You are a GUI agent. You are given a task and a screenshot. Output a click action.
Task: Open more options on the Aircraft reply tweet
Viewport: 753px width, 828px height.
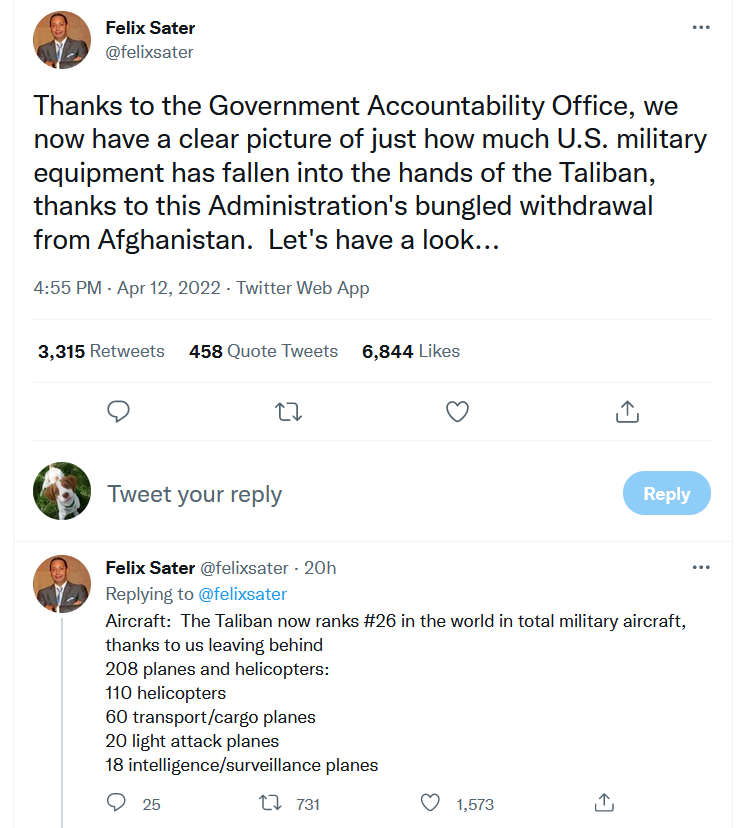click(x=702, y=568)
